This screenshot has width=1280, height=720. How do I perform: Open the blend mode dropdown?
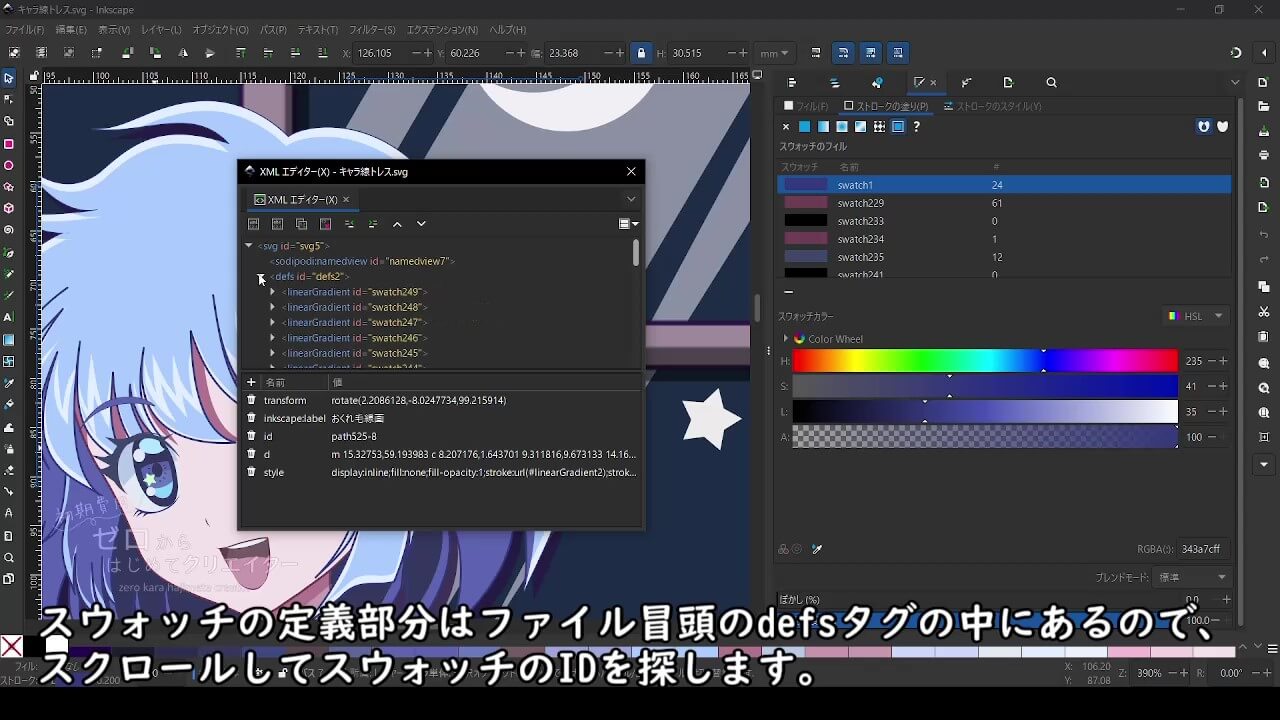[x=1192, y=577]
